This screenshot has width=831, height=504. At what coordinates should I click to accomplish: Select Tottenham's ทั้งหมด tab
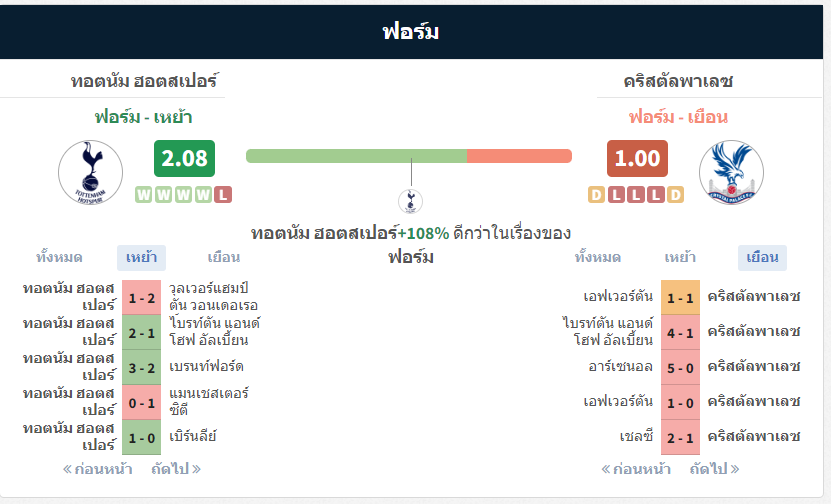coord(59,258)
